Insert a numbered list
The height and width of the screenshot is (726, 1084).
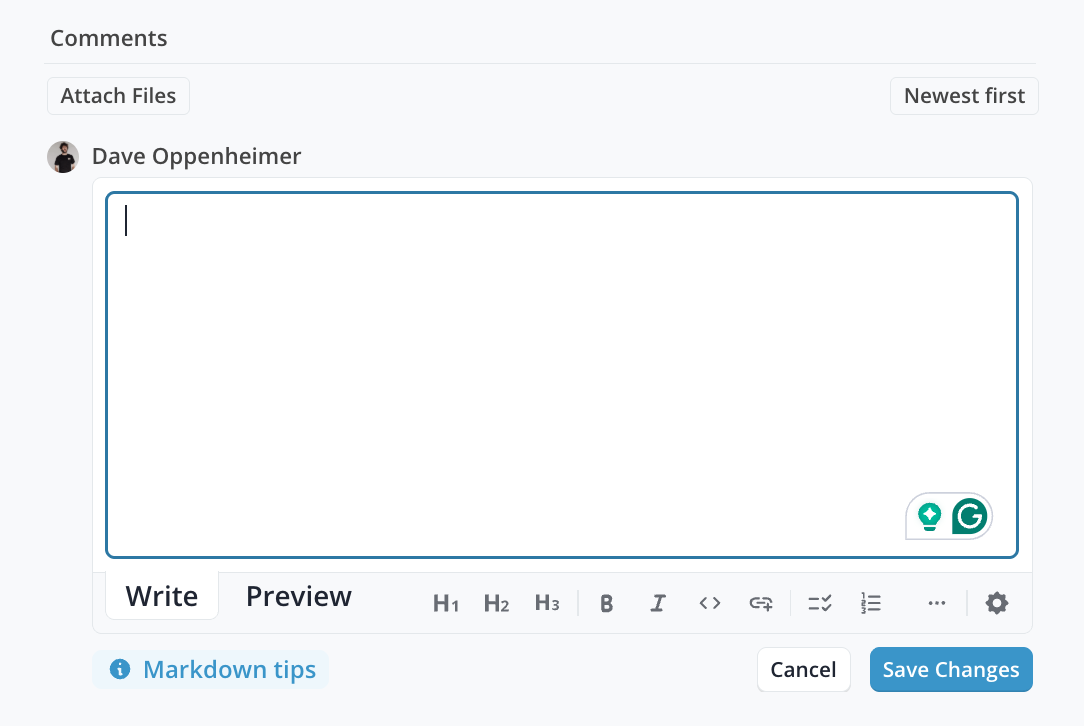(871, 603)
